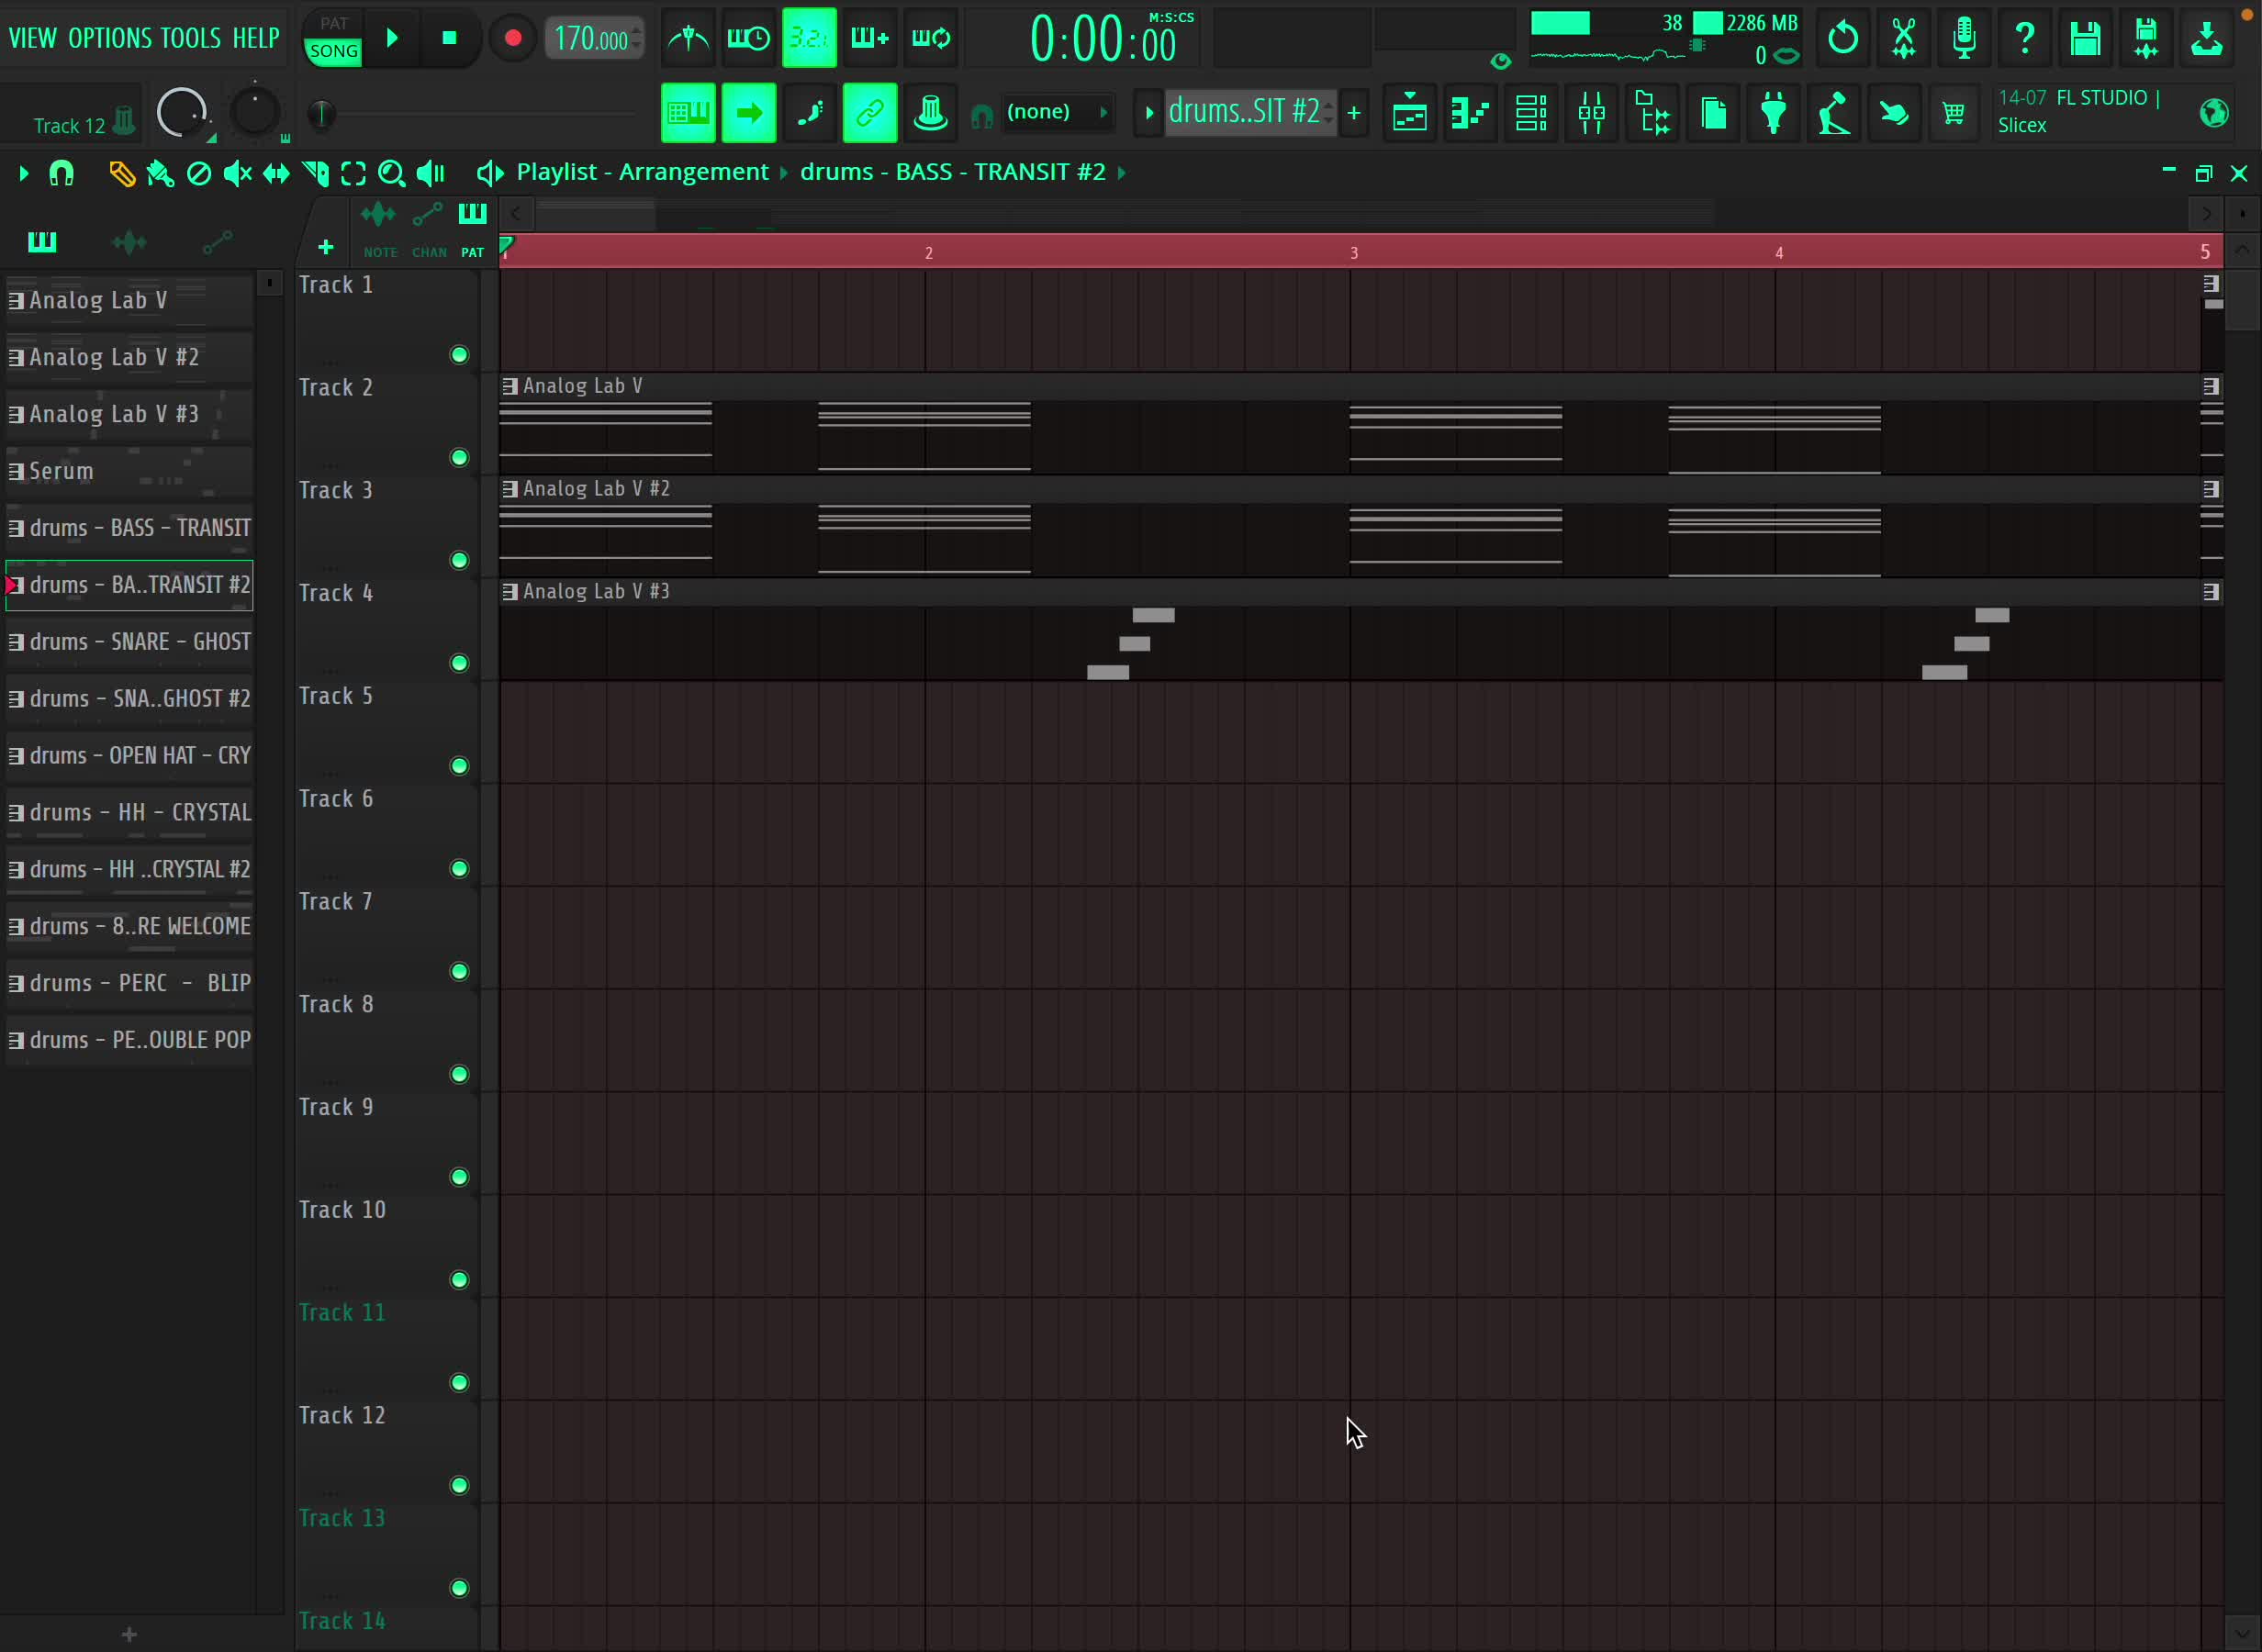2262x1652 pixels.
Task: Open the OPTIONS menu
Action: (x=110, y=38)
